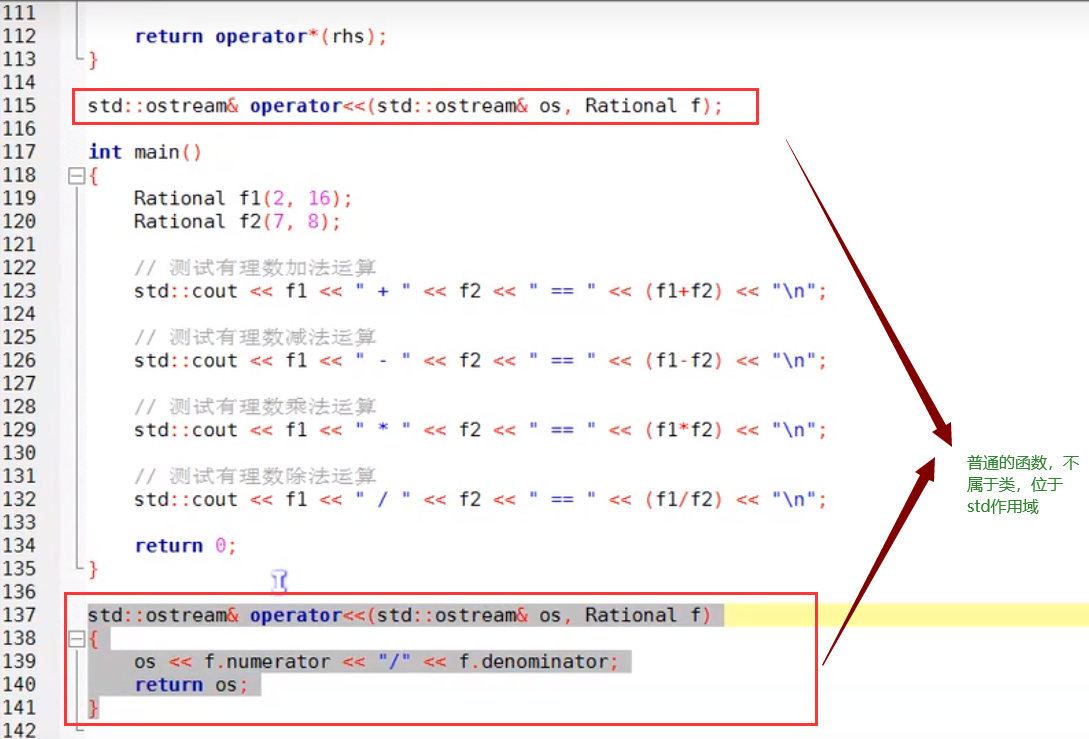Click the 'return 0;' statement
Viewport: 1089px width, 739px height.
[x=185, y=546]
